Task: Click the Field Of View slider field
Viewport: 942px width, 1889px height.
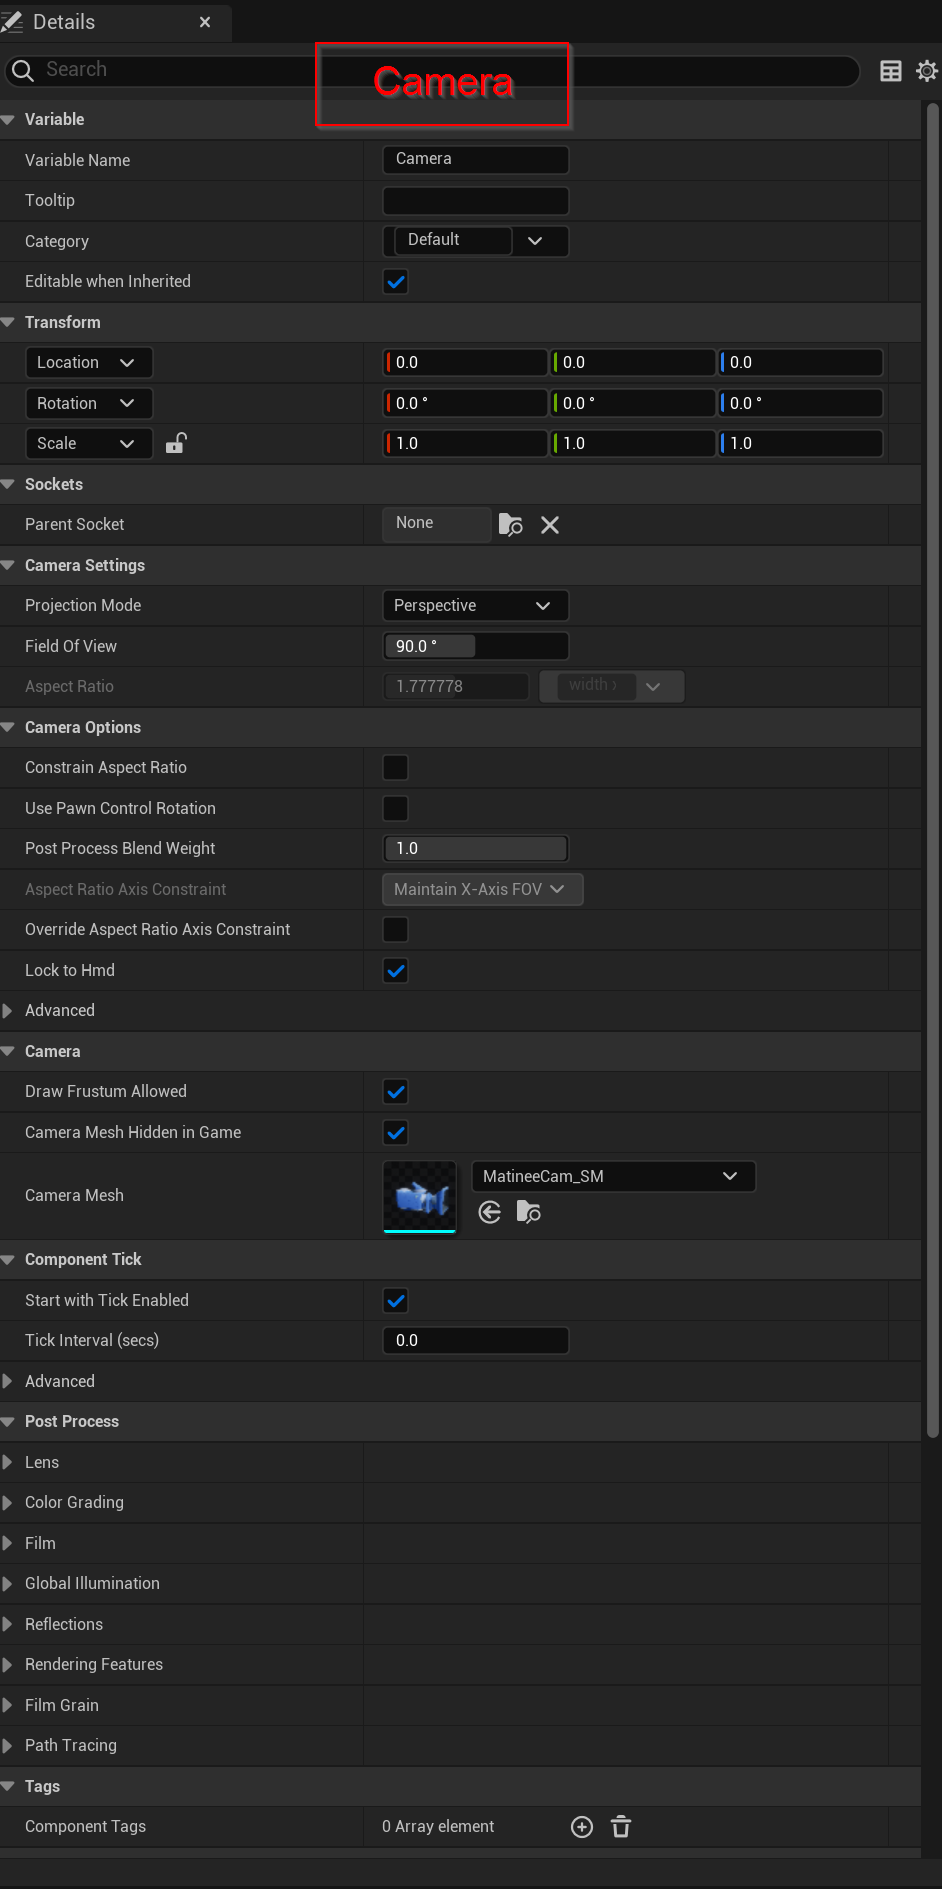Action: pyautogui.click(x=476, y=646)
